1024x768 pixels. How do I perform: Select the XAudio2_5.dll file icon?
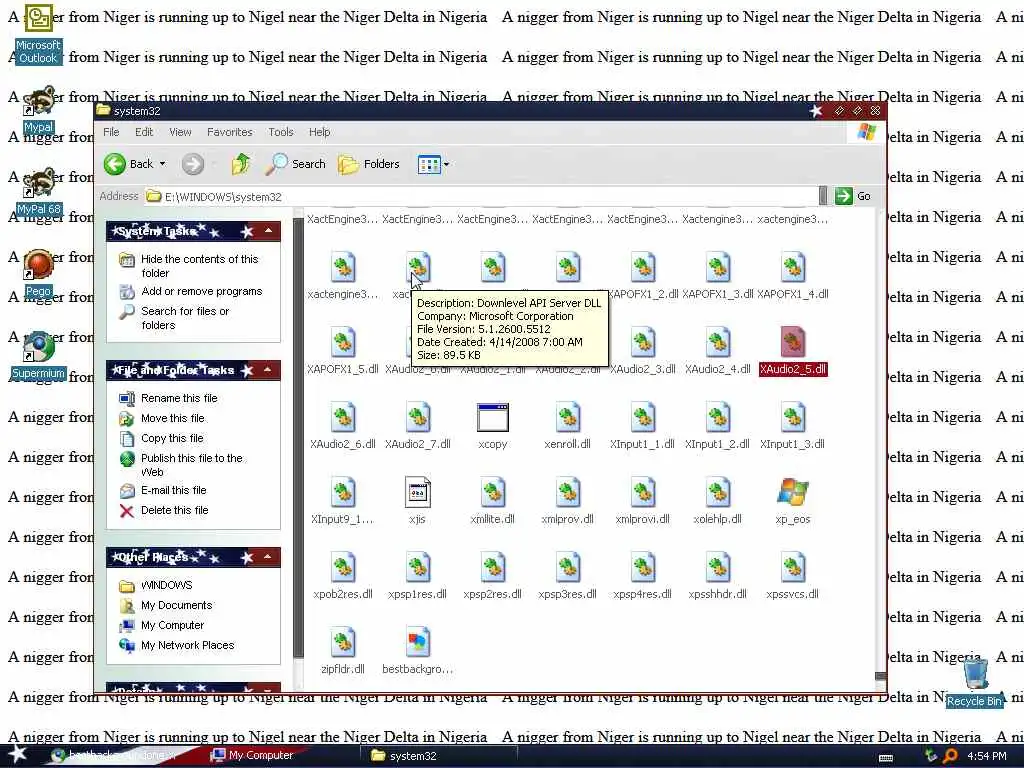coord(793,342)
